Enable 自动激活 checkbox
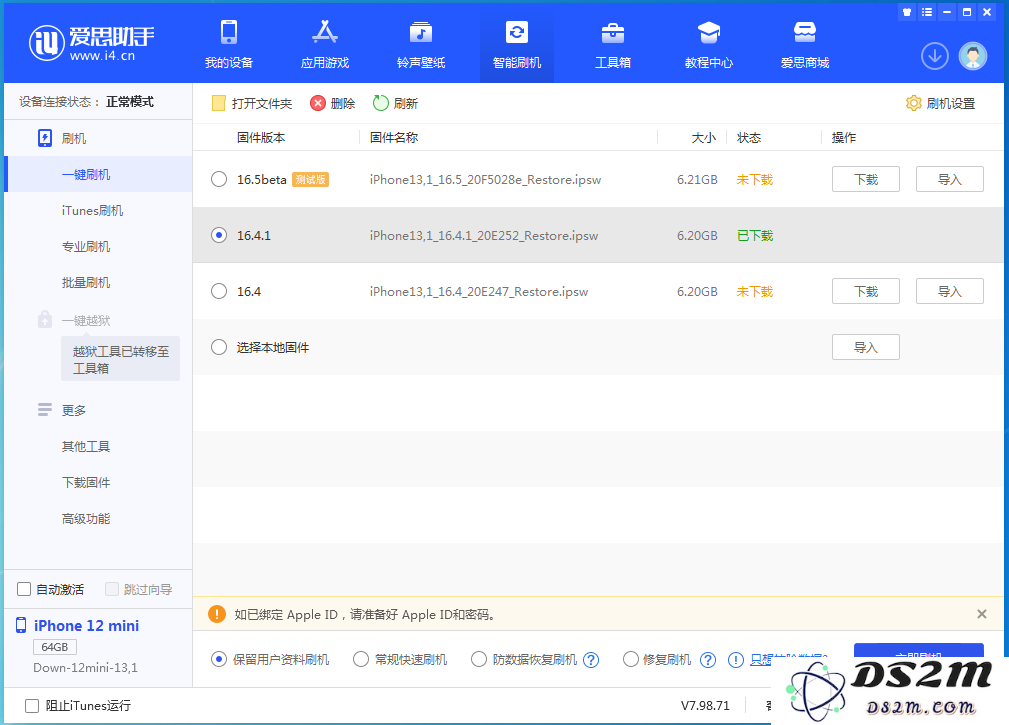Image resolution: width=1009 pixels, height=725 pixels. click(24, 589)
